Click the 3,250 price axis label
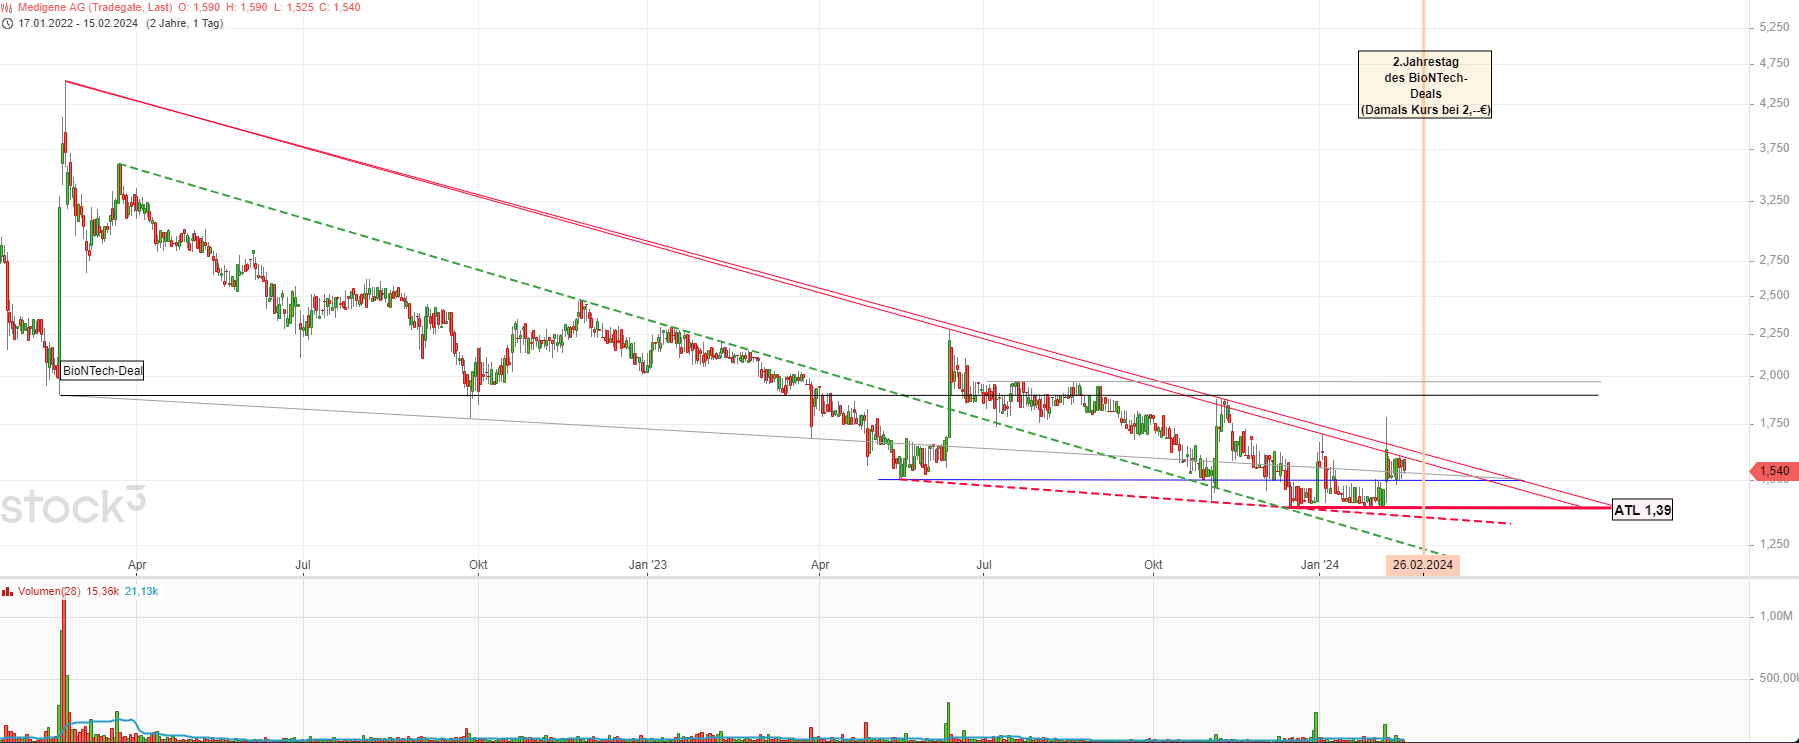This screenshot has height=743, width=1799. pyautogui.click(x=1774, y=200)
